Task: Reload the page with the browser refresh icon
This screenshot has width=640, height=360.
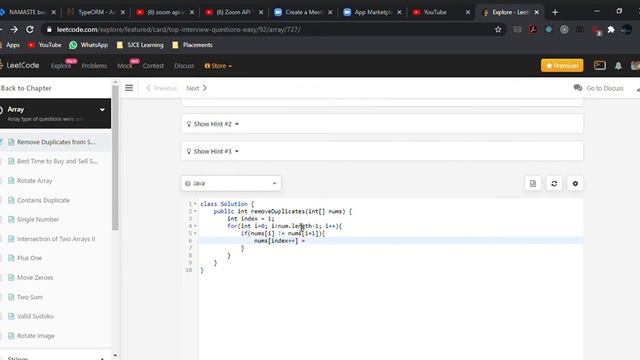Action: point(30,29)
